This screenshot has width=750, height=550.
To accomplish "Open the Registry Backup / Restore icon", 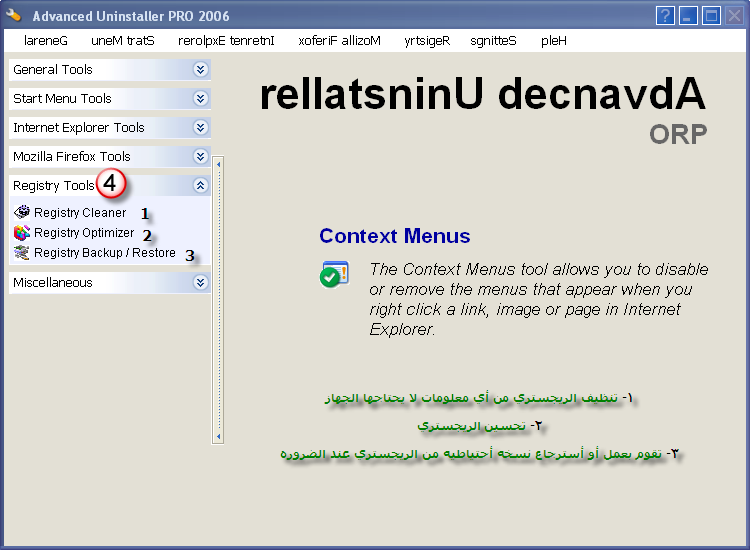I will coord(22,253).
